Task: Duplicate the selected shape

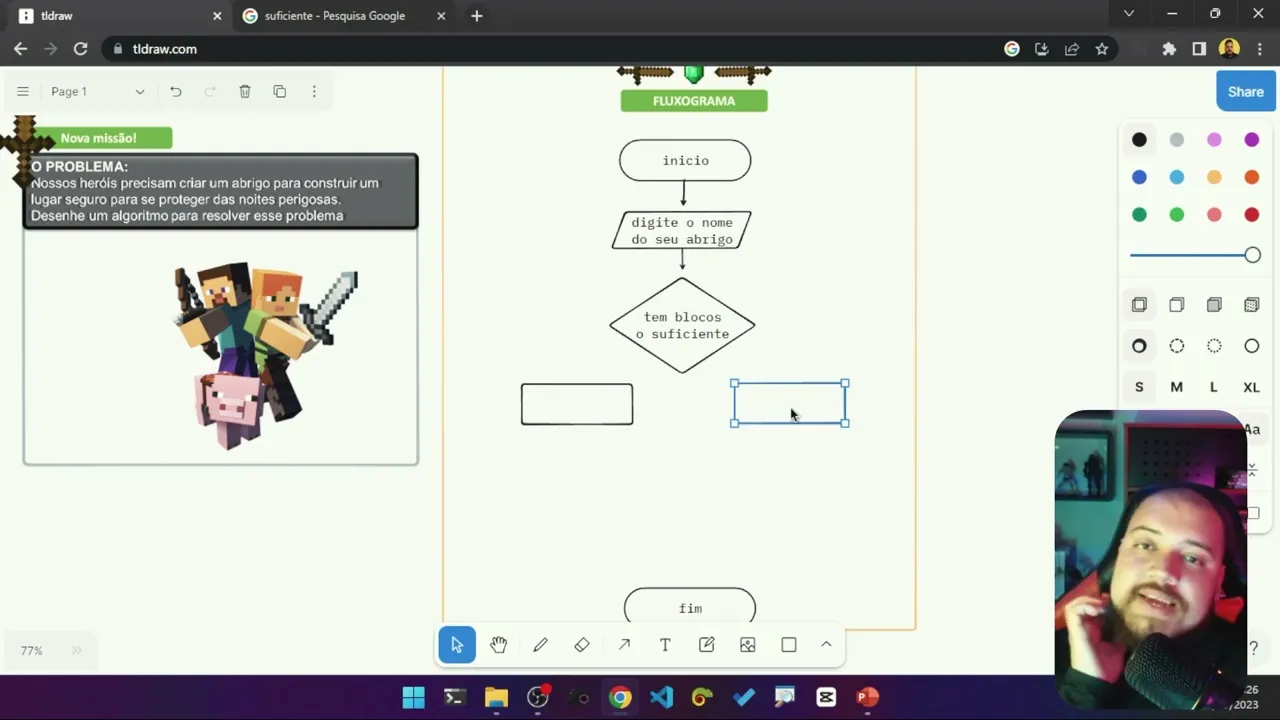Action: pos(280,91)
